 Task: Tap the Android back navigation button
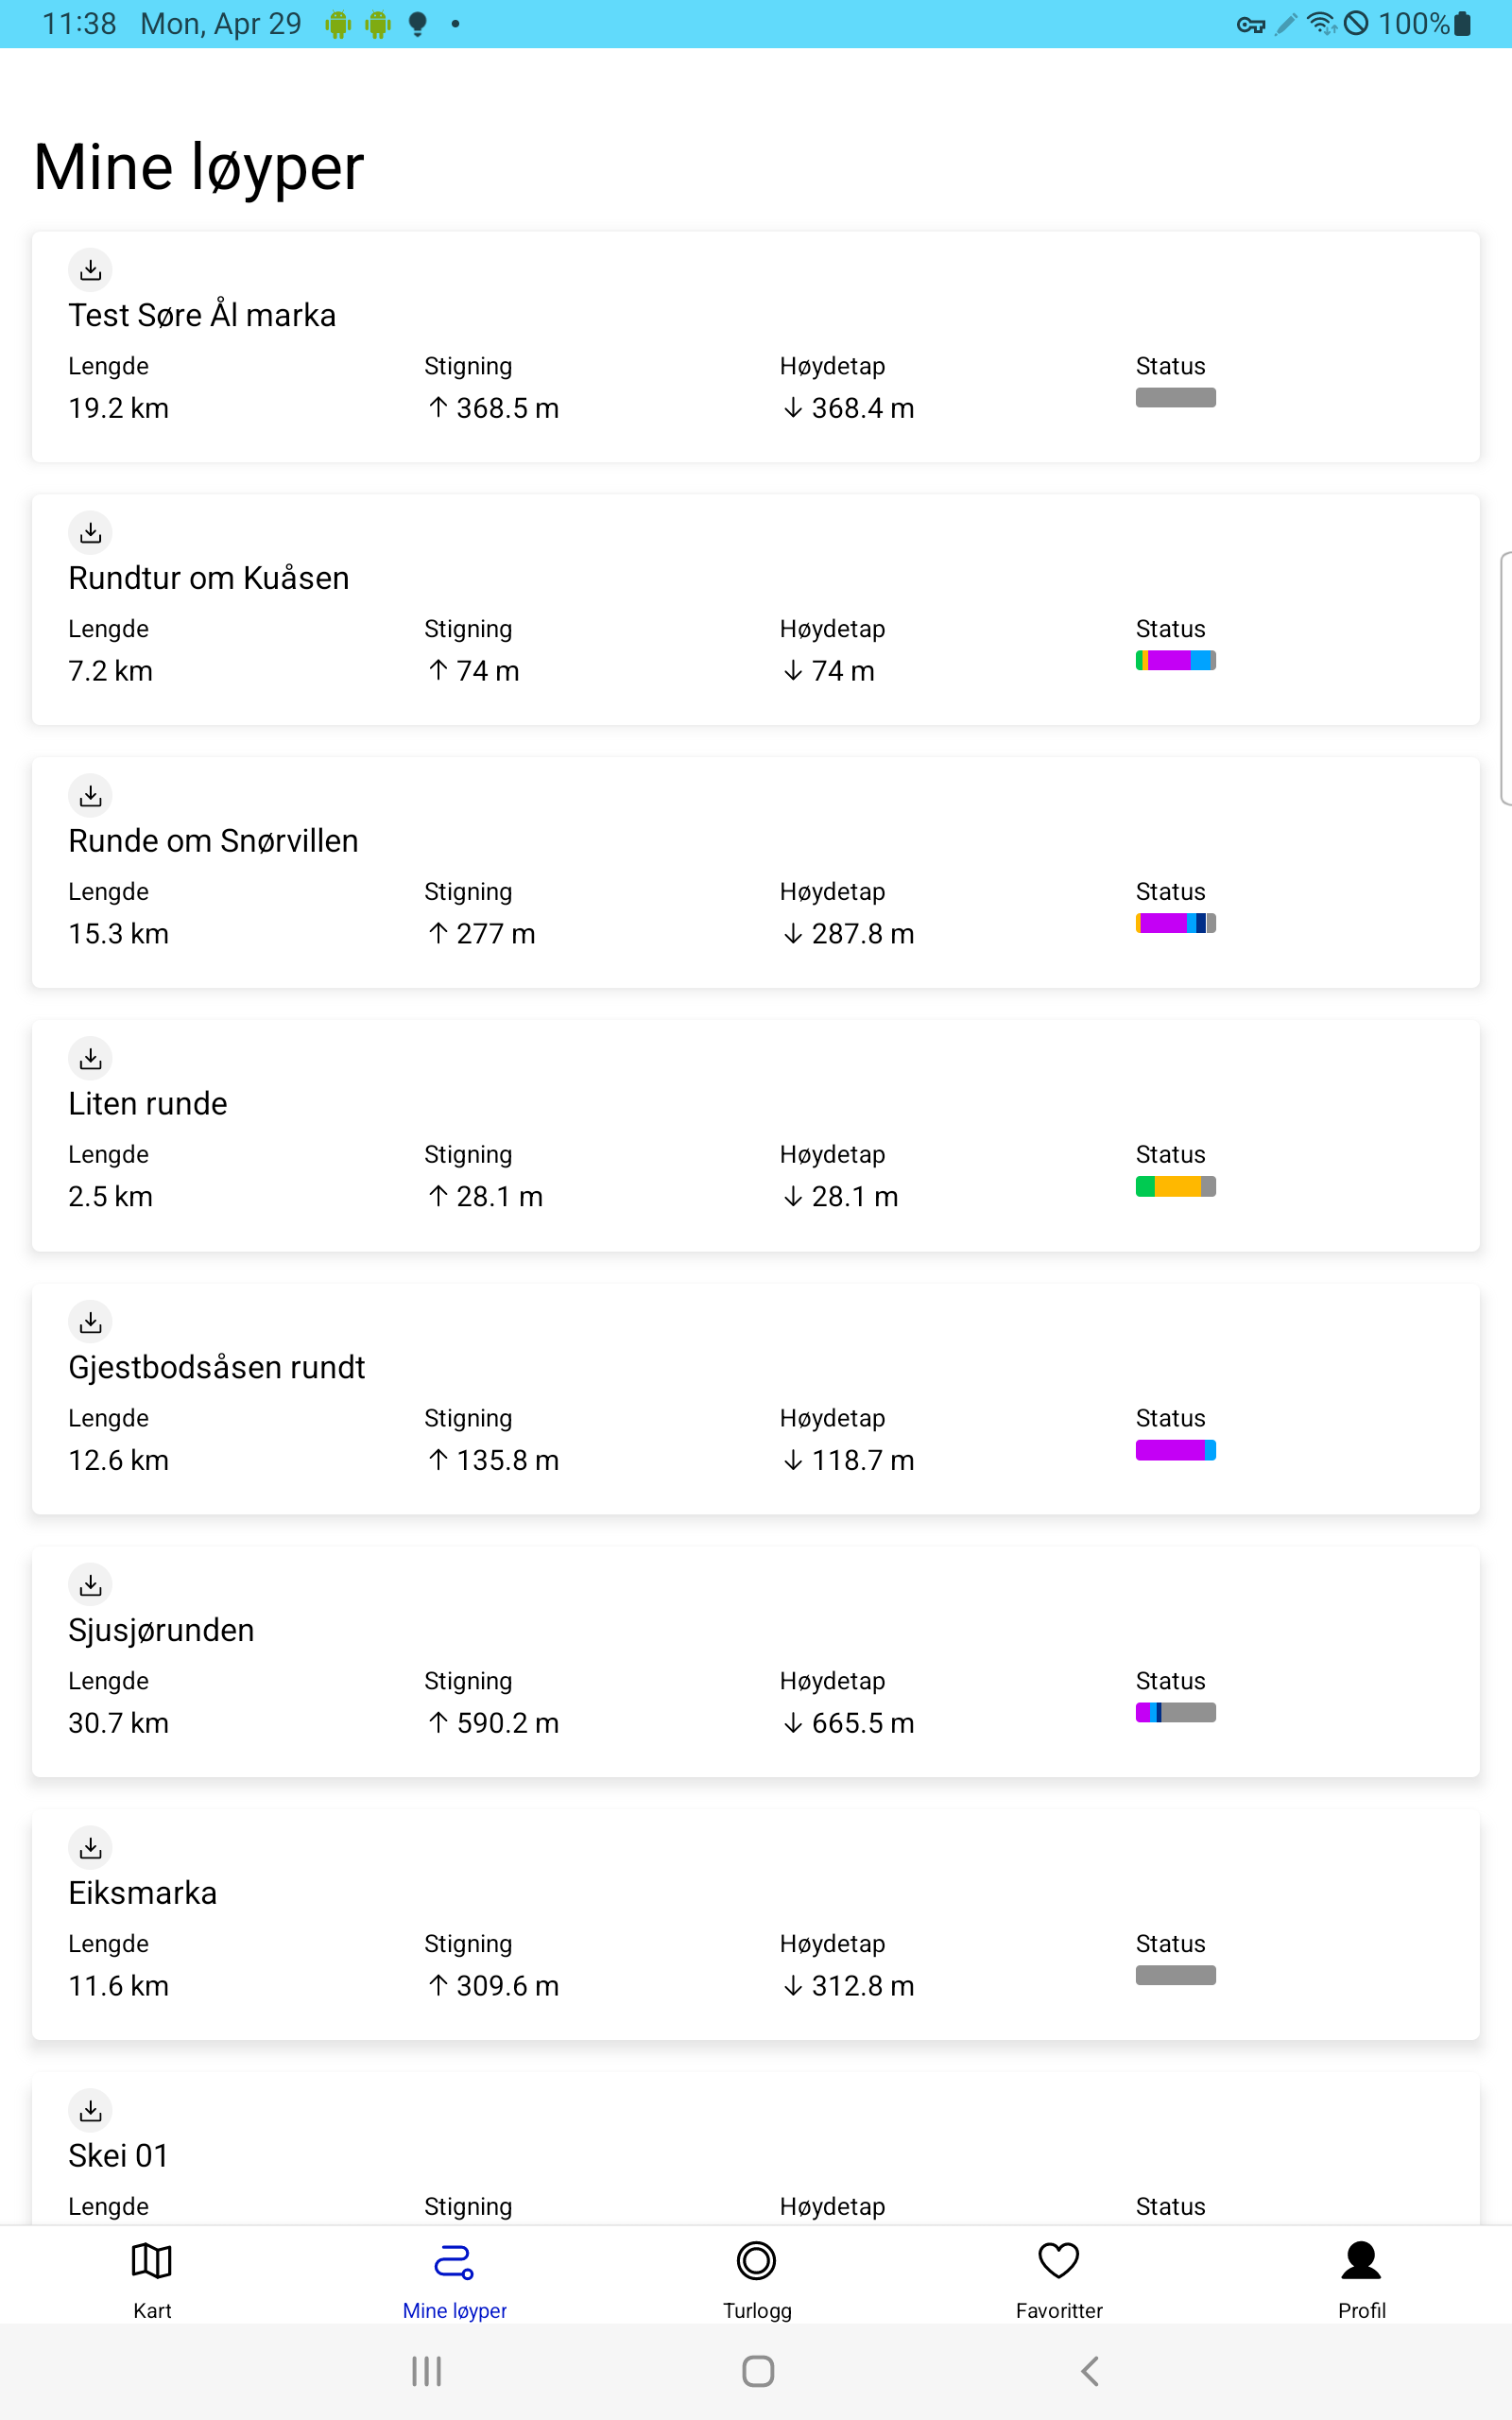1090,2370
